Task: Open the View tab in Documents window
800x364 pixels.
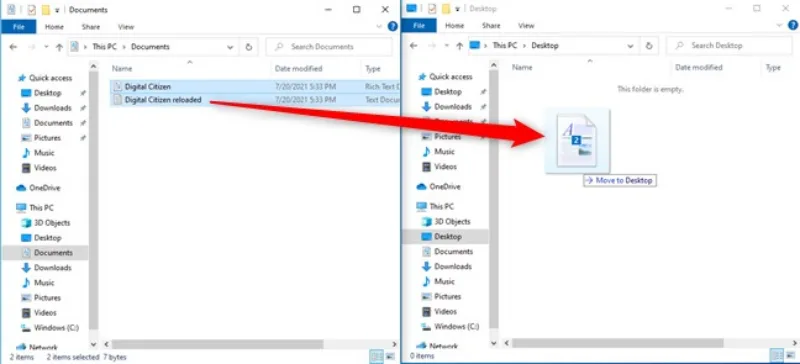Action: click(126, 27)
